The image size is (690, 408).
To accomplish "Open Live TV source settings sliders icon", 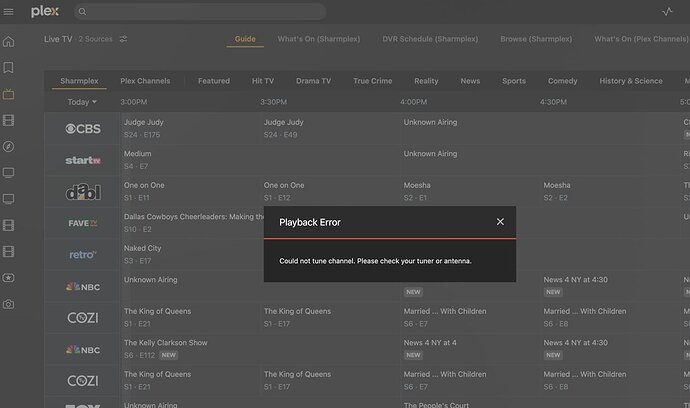I will (x=124, y=39).
